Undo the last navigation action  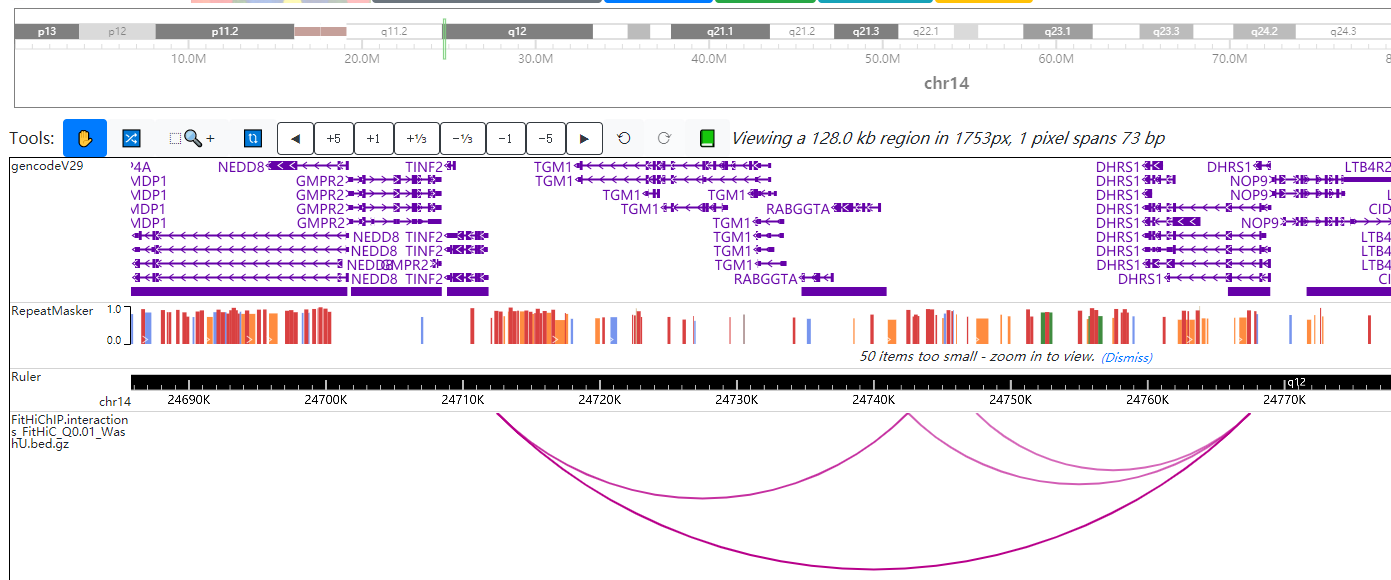pos(625,138)
